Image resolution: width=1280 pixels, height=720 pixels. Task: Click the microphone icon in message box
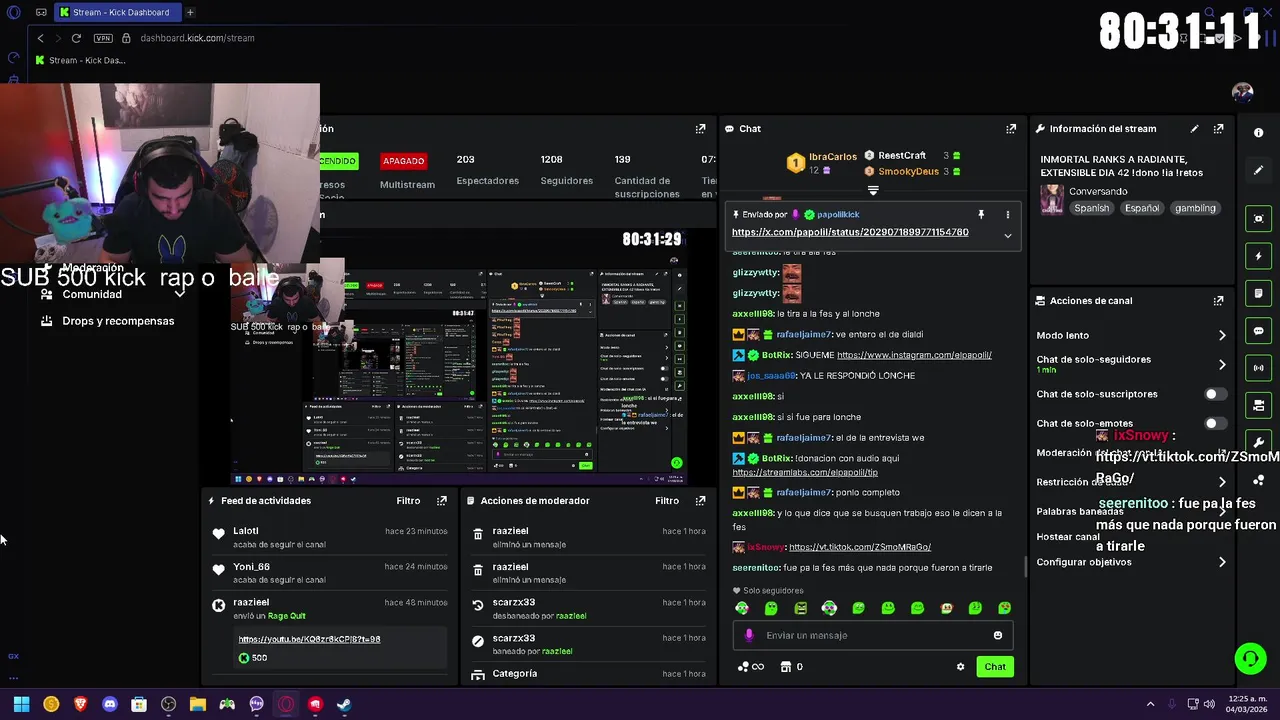coord(750,636)
